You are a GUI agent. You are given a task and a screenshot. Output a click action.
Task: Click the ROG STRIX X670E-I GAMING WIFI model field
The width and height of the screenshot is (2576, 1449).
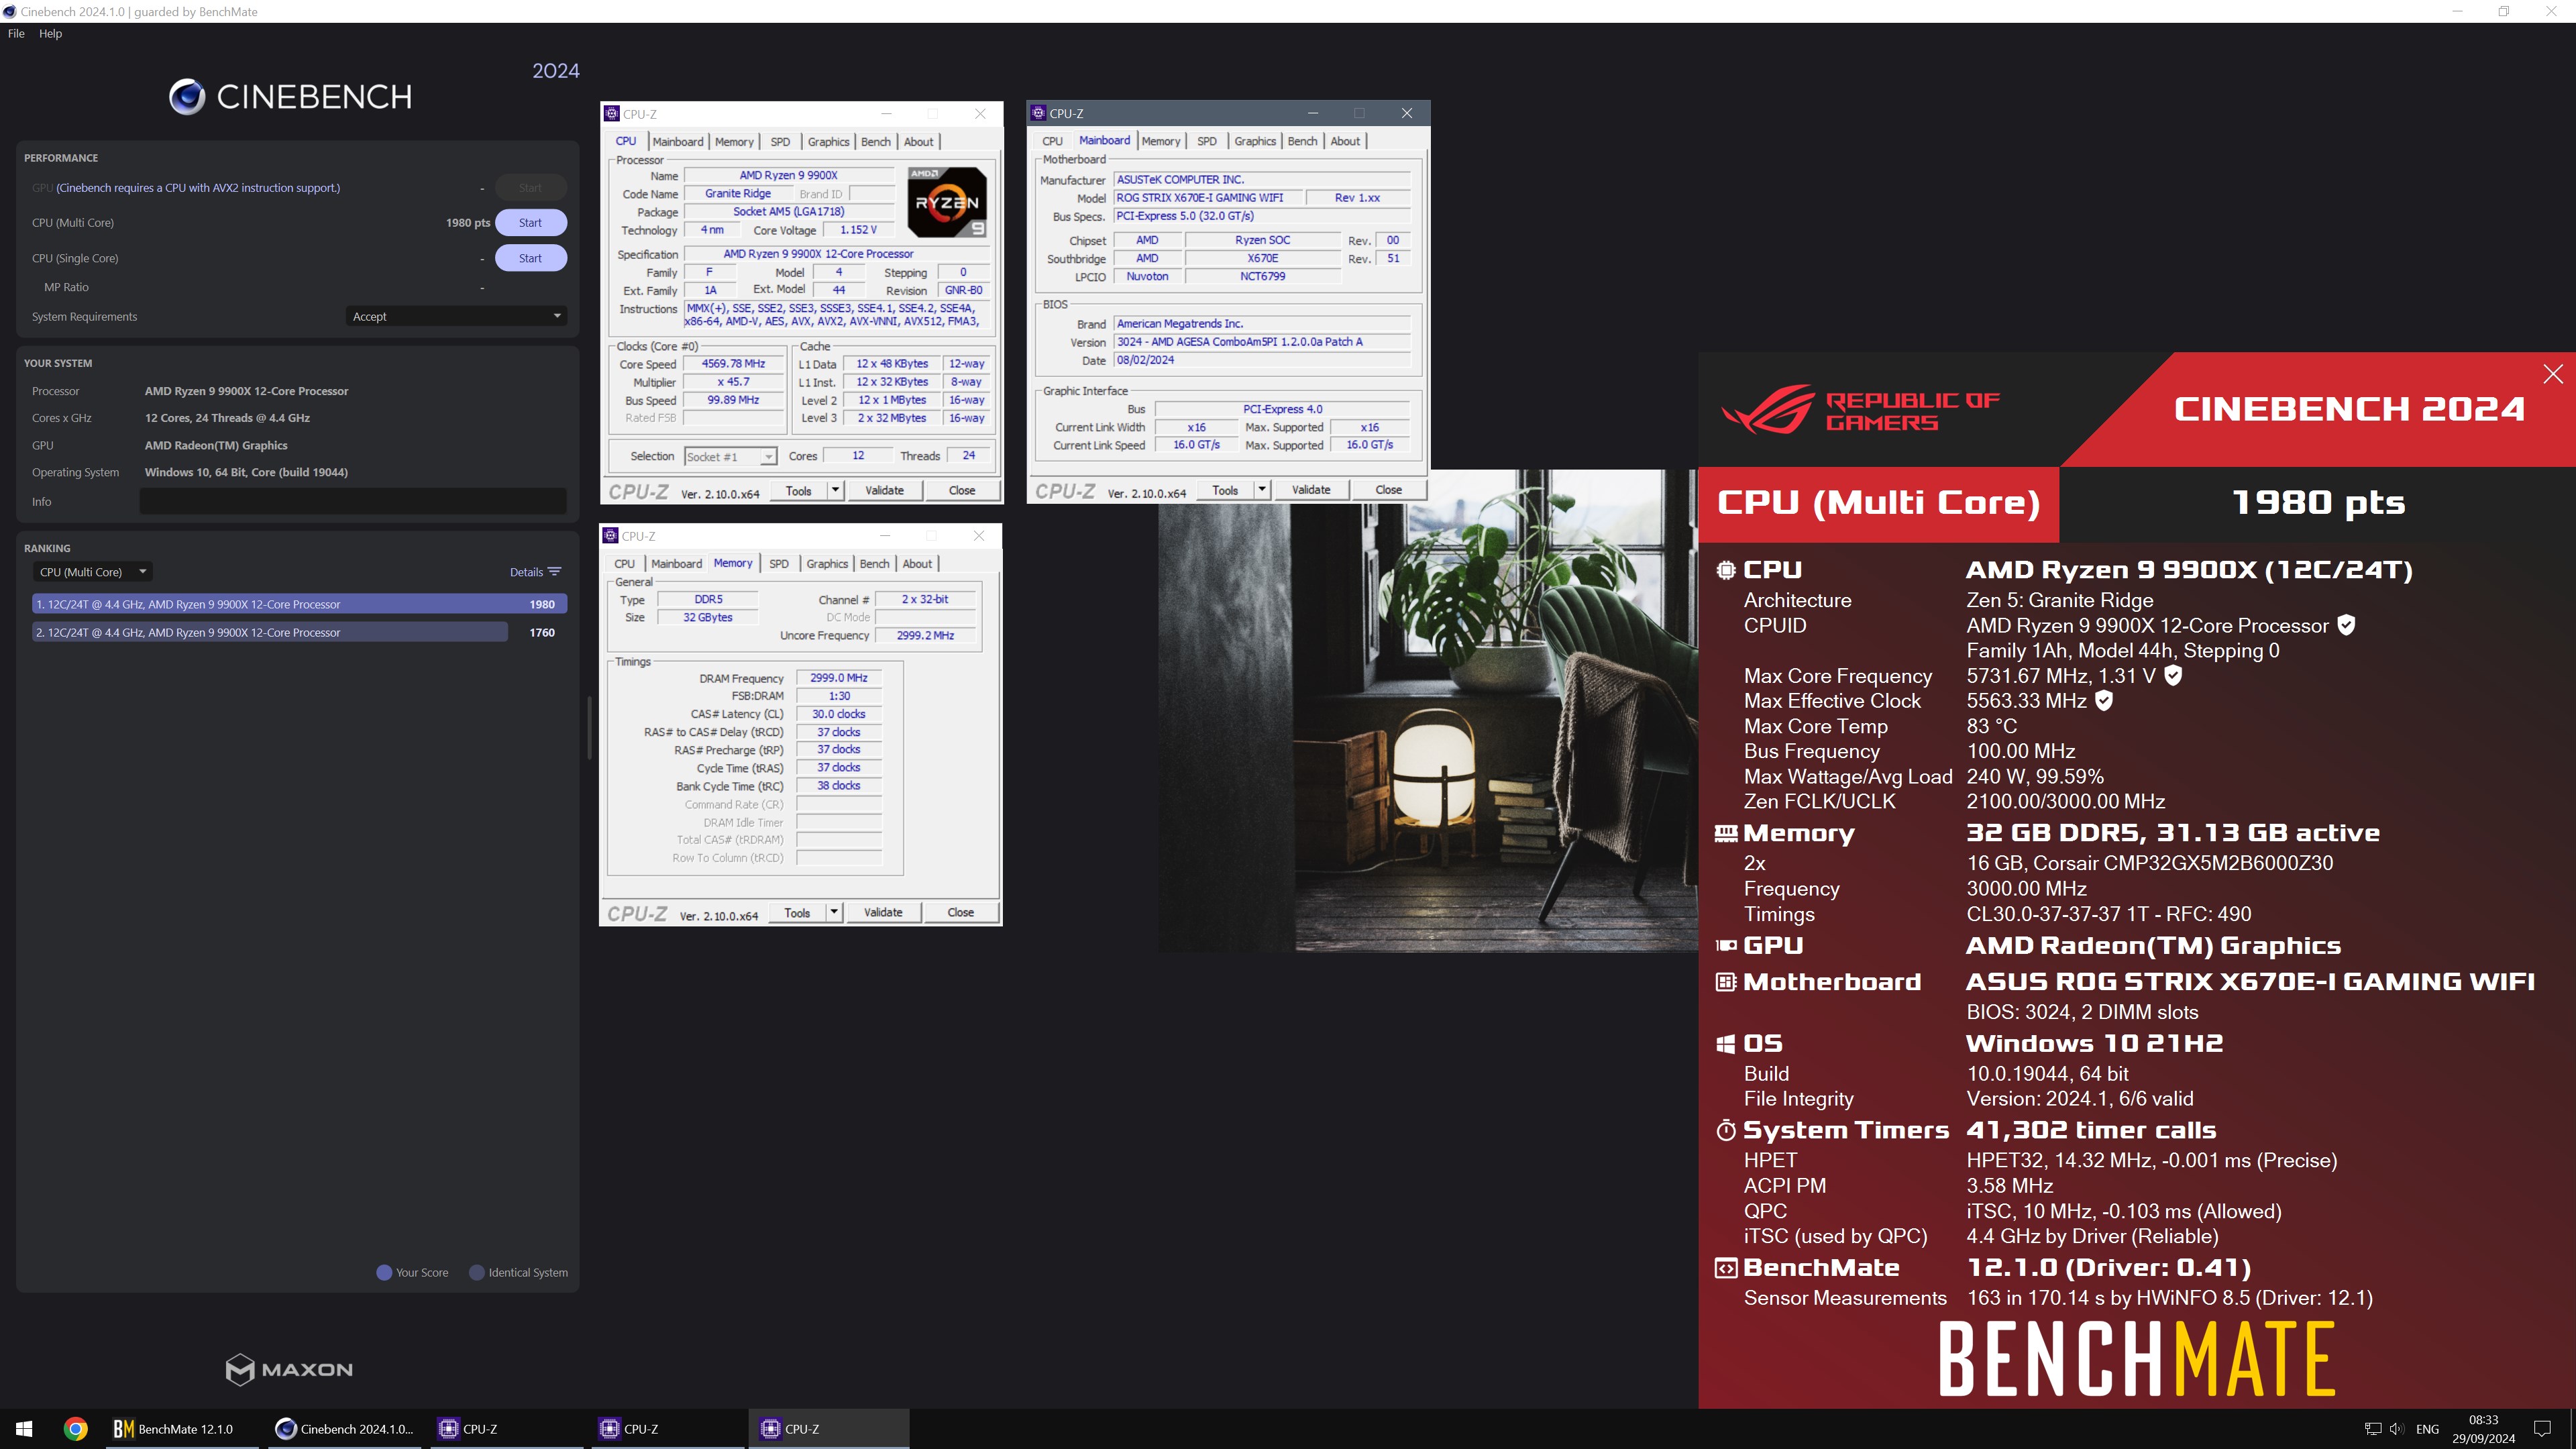(1208, 198)
